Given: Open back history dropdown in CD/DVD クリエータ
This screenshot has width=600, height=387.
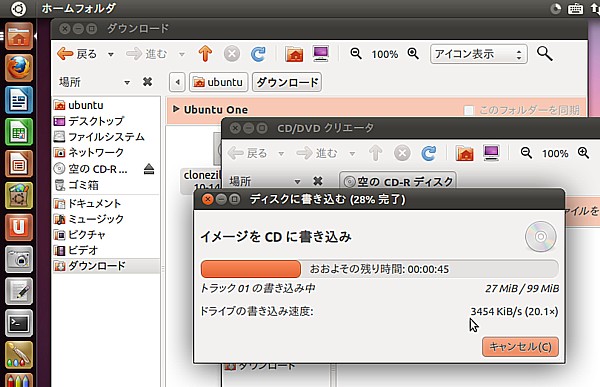Looking at the screenshot, I should [281, 154].
